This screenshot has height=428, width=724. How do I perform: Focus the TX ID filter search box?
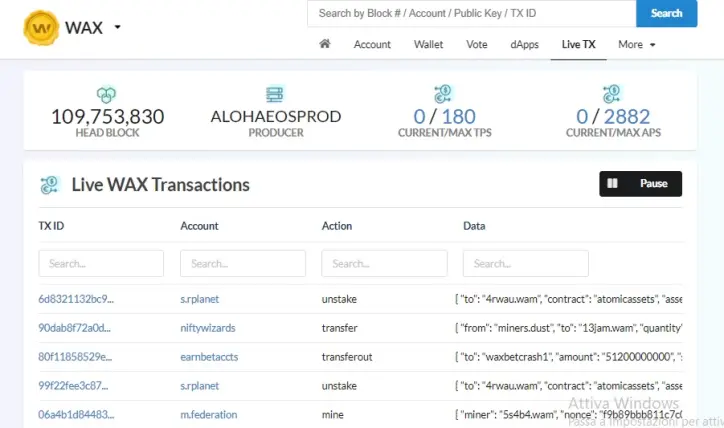[x=101, y=264]
